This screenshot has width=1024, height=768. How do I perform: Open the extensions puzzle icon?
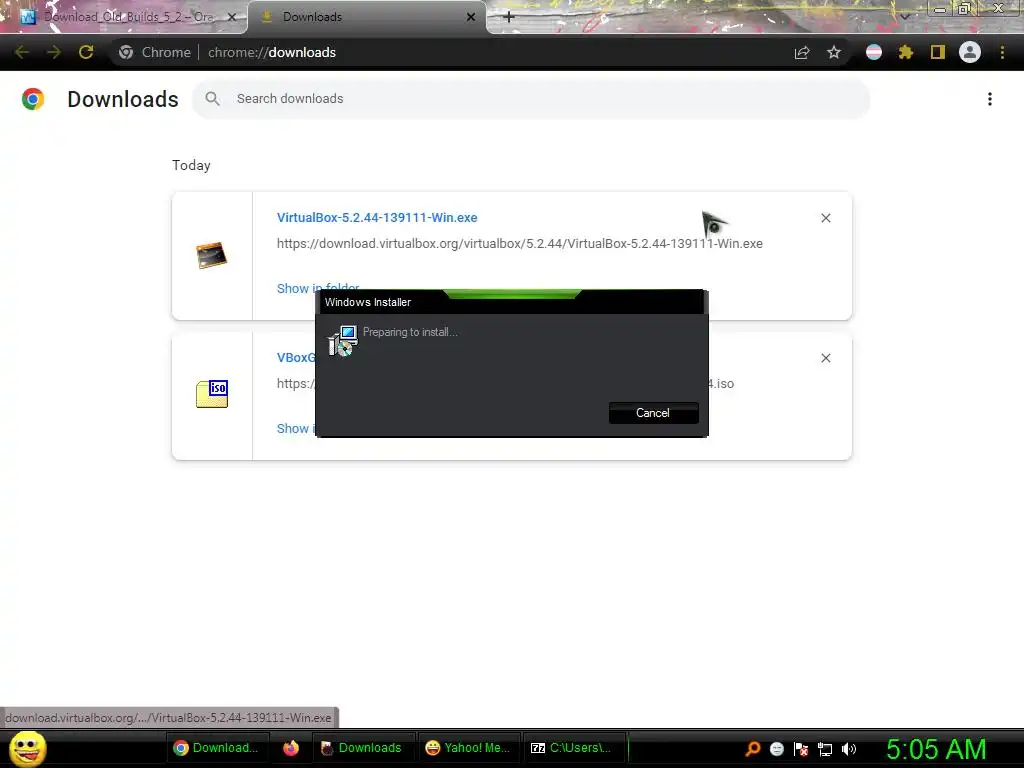[x=906, y=52]
